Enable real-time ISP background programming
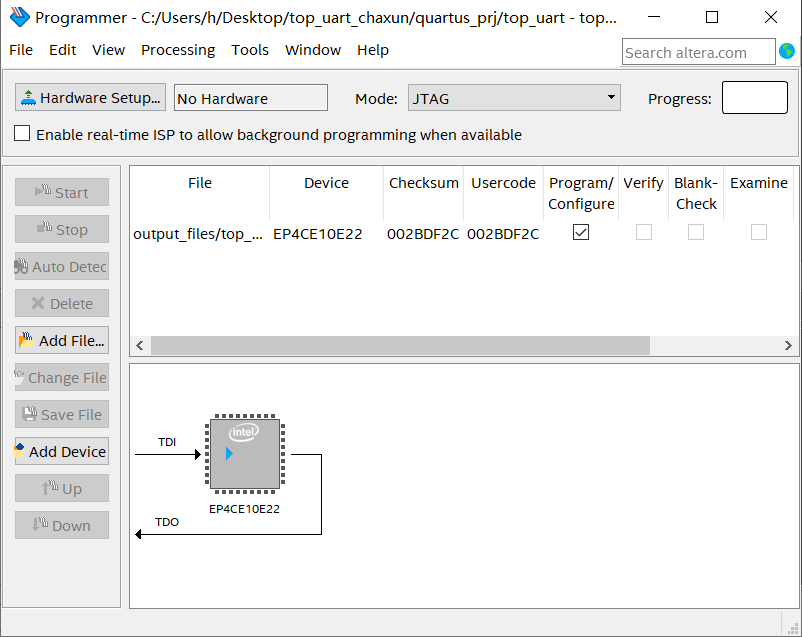Image resolution: width=802 pixels, height=637 pixels. (x=22, y=135)
